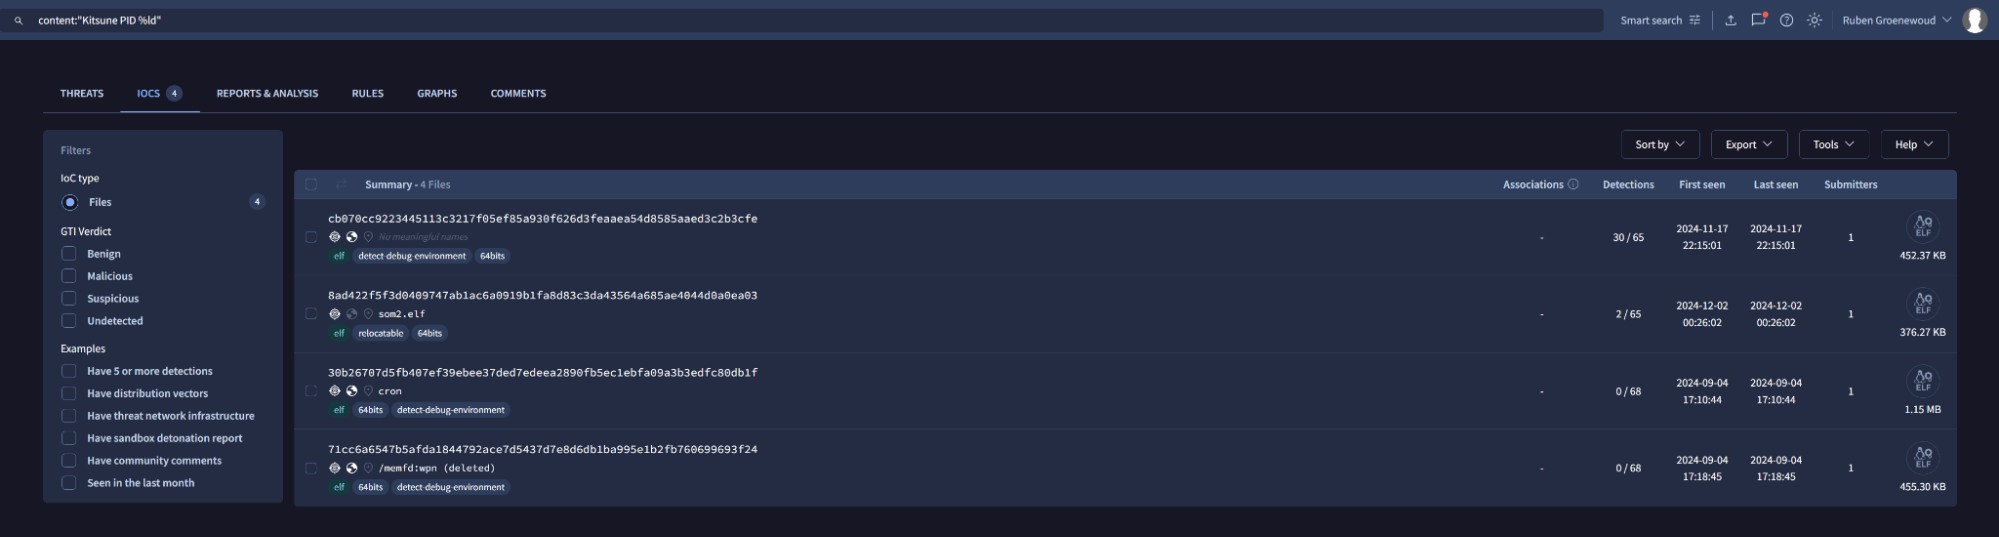Select the Files IoC type radio button
This screenshot has width=1999, height=537.
(x=70, y=202)
